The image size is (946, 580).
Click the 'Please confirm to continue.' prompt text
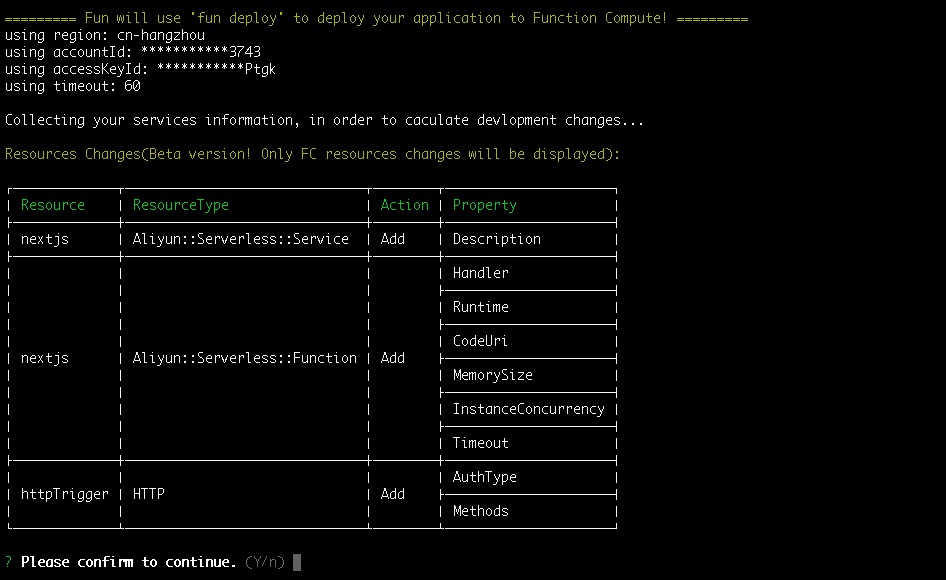pyautogui.click(x=128, y=562)
